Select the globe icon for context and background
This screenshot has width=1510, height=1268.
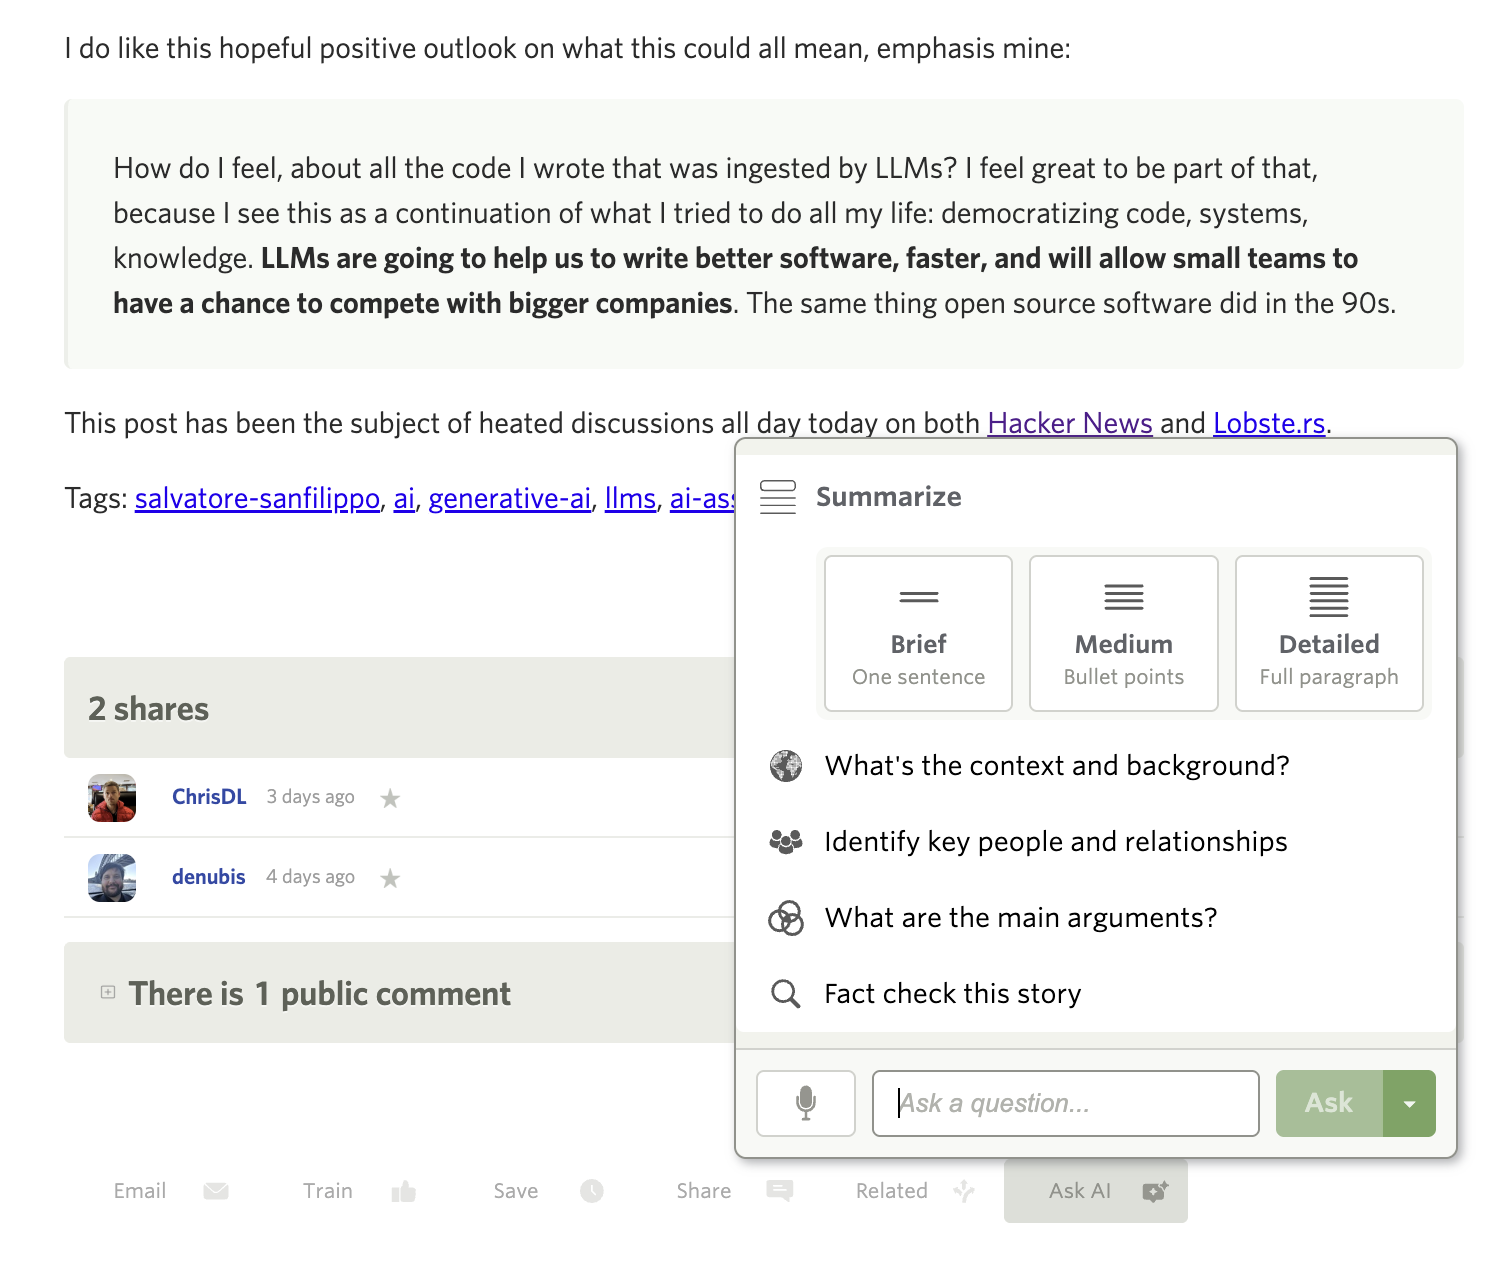[x=786, y=766]
